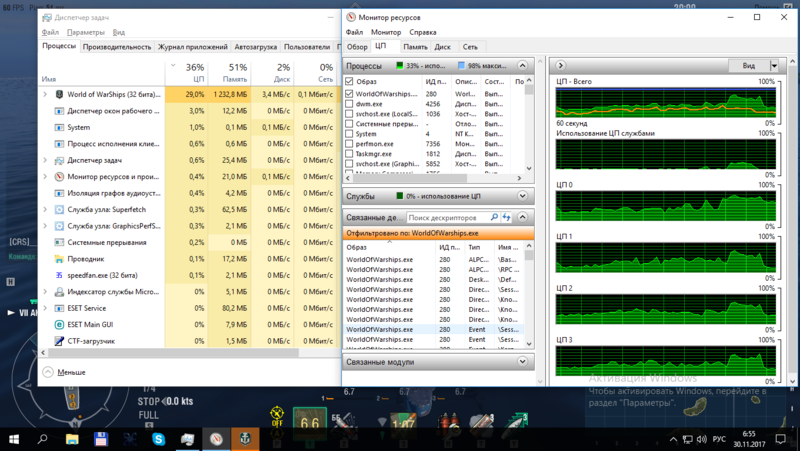Sort by ЦП column in Task Manager
Viewport: 800px width, 451px height.
pos(187,73)
